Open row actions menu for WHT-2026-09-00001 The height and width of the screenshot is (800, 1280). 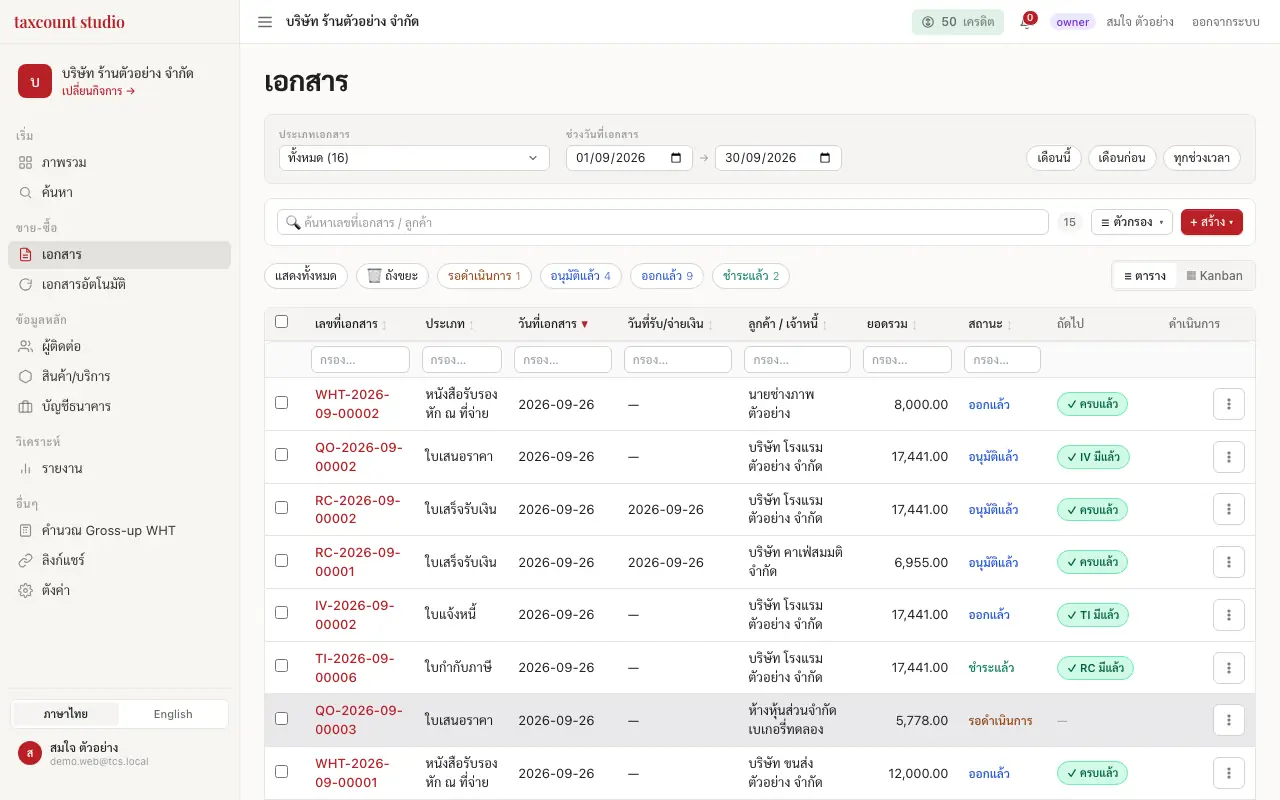[x=1229, y=773]
